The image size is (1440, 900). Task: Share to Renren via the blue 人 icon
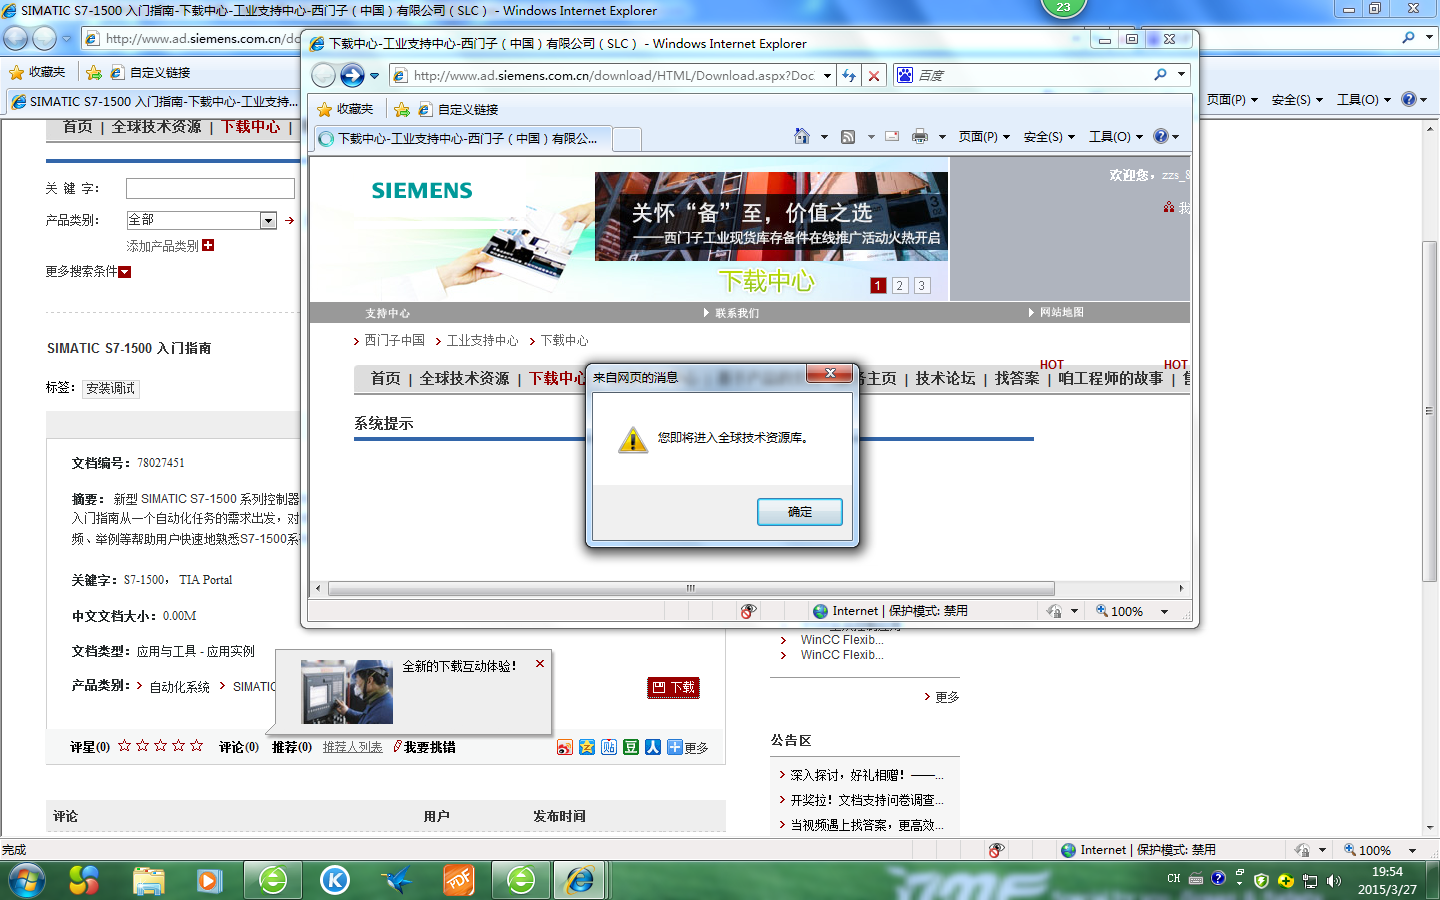(653, 747)
